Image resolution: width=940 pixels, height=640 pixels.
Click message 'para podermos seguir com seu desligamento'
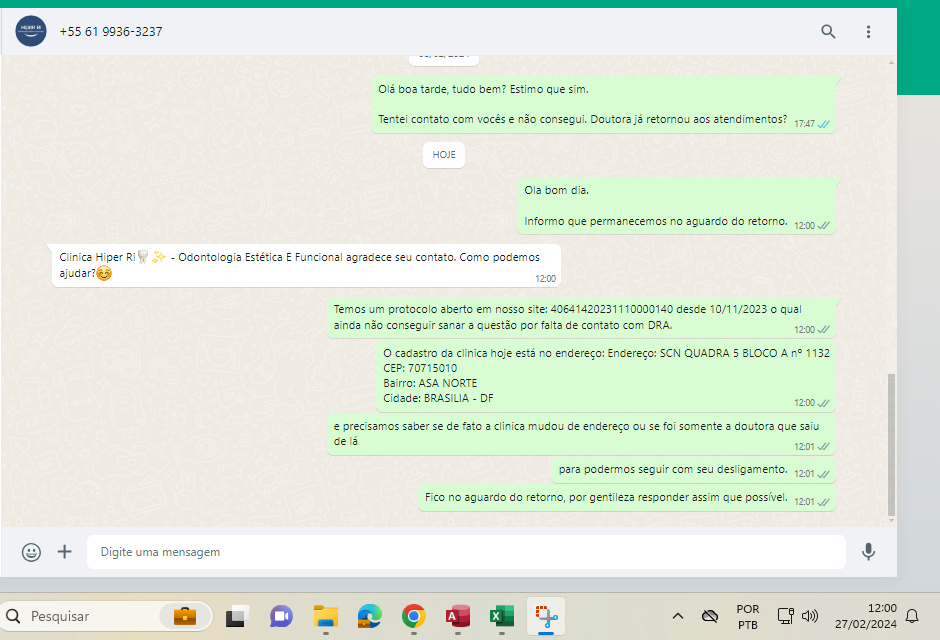coord(694,470)
